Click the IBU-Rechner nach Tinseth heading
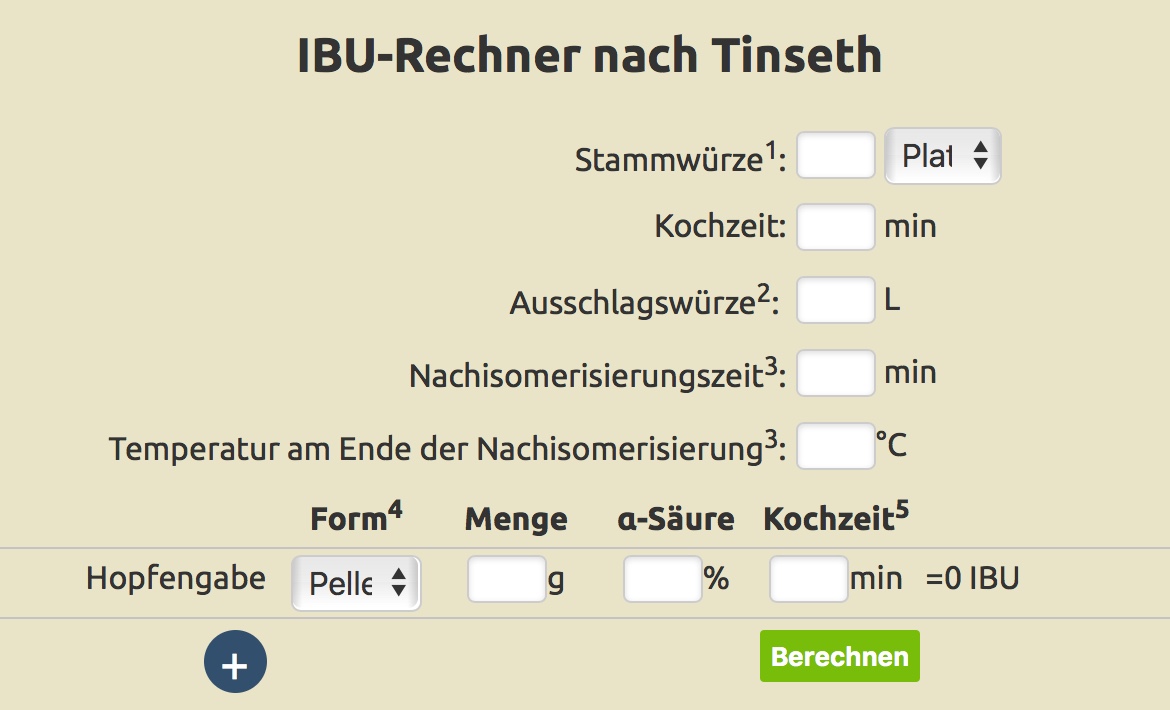 coord(589,57)
